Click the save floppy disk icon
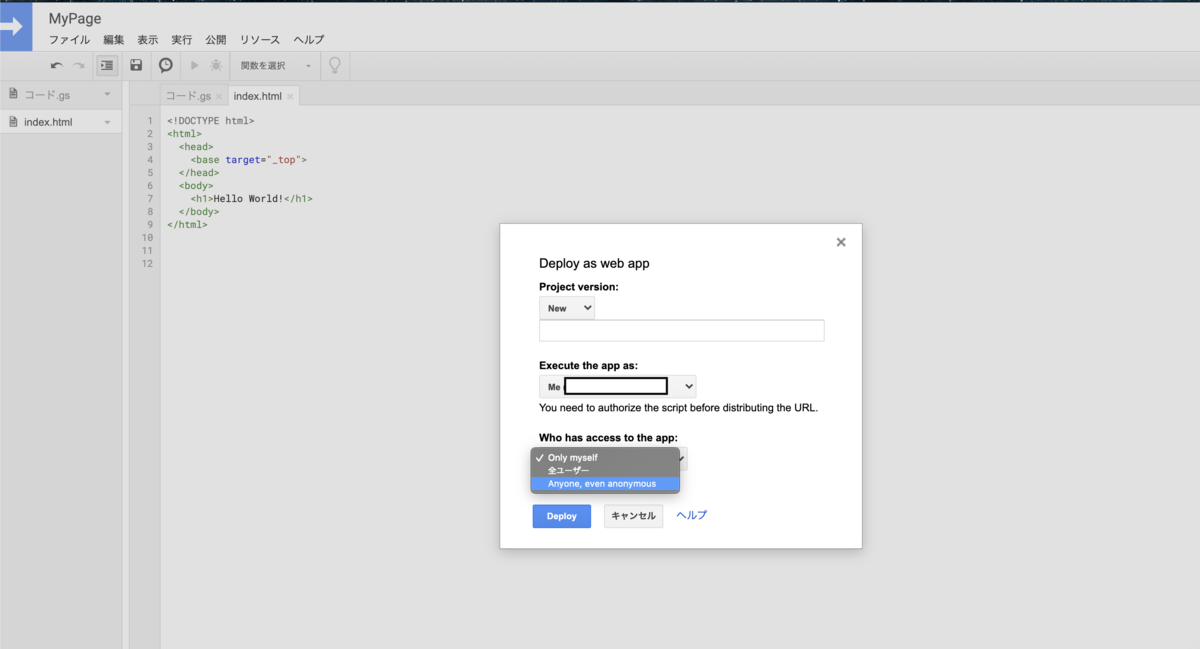 pyautogui.click(x=136, y=65)
